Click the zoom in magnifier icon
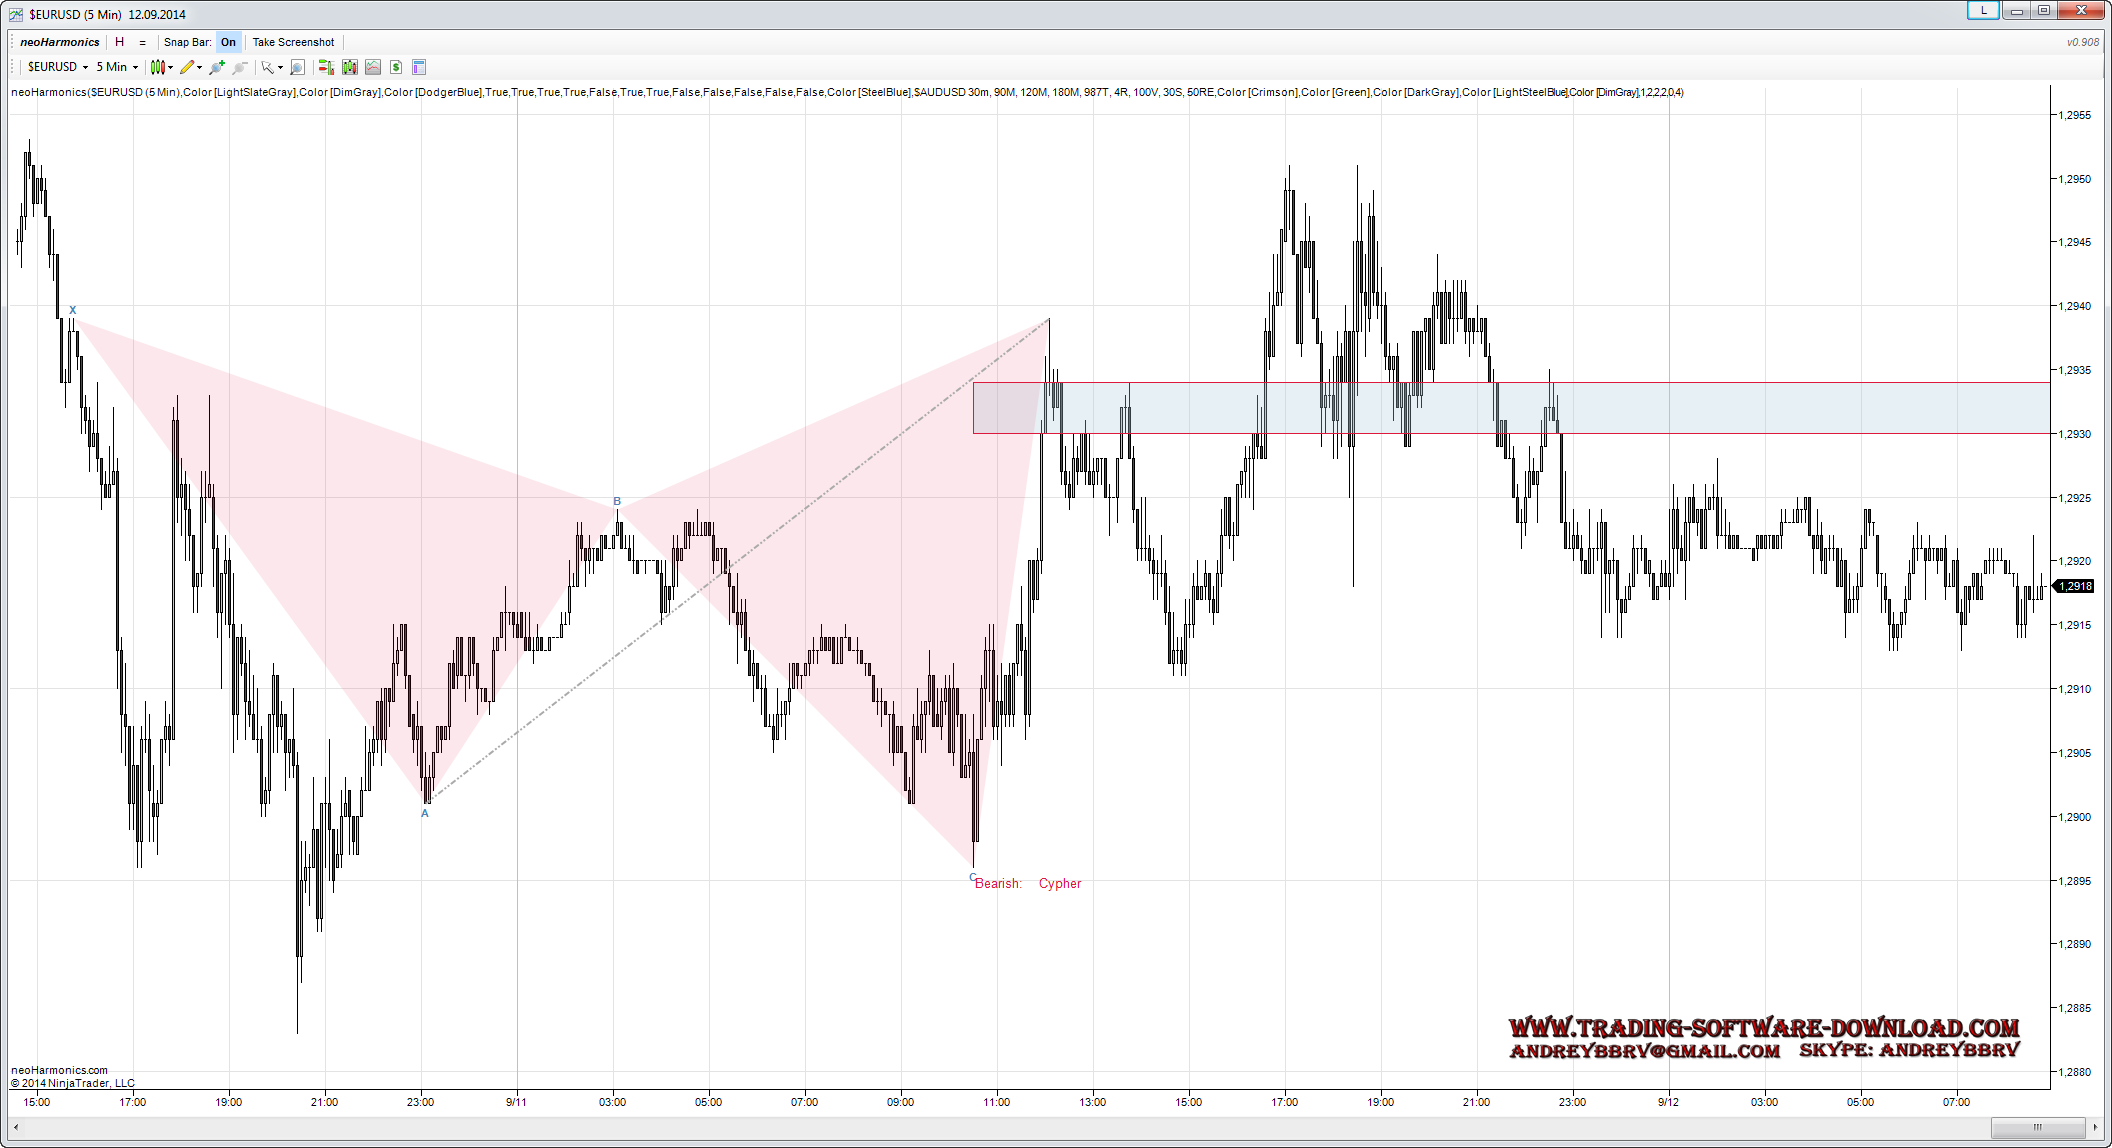 pyautogui.click(x=216, y=67)
